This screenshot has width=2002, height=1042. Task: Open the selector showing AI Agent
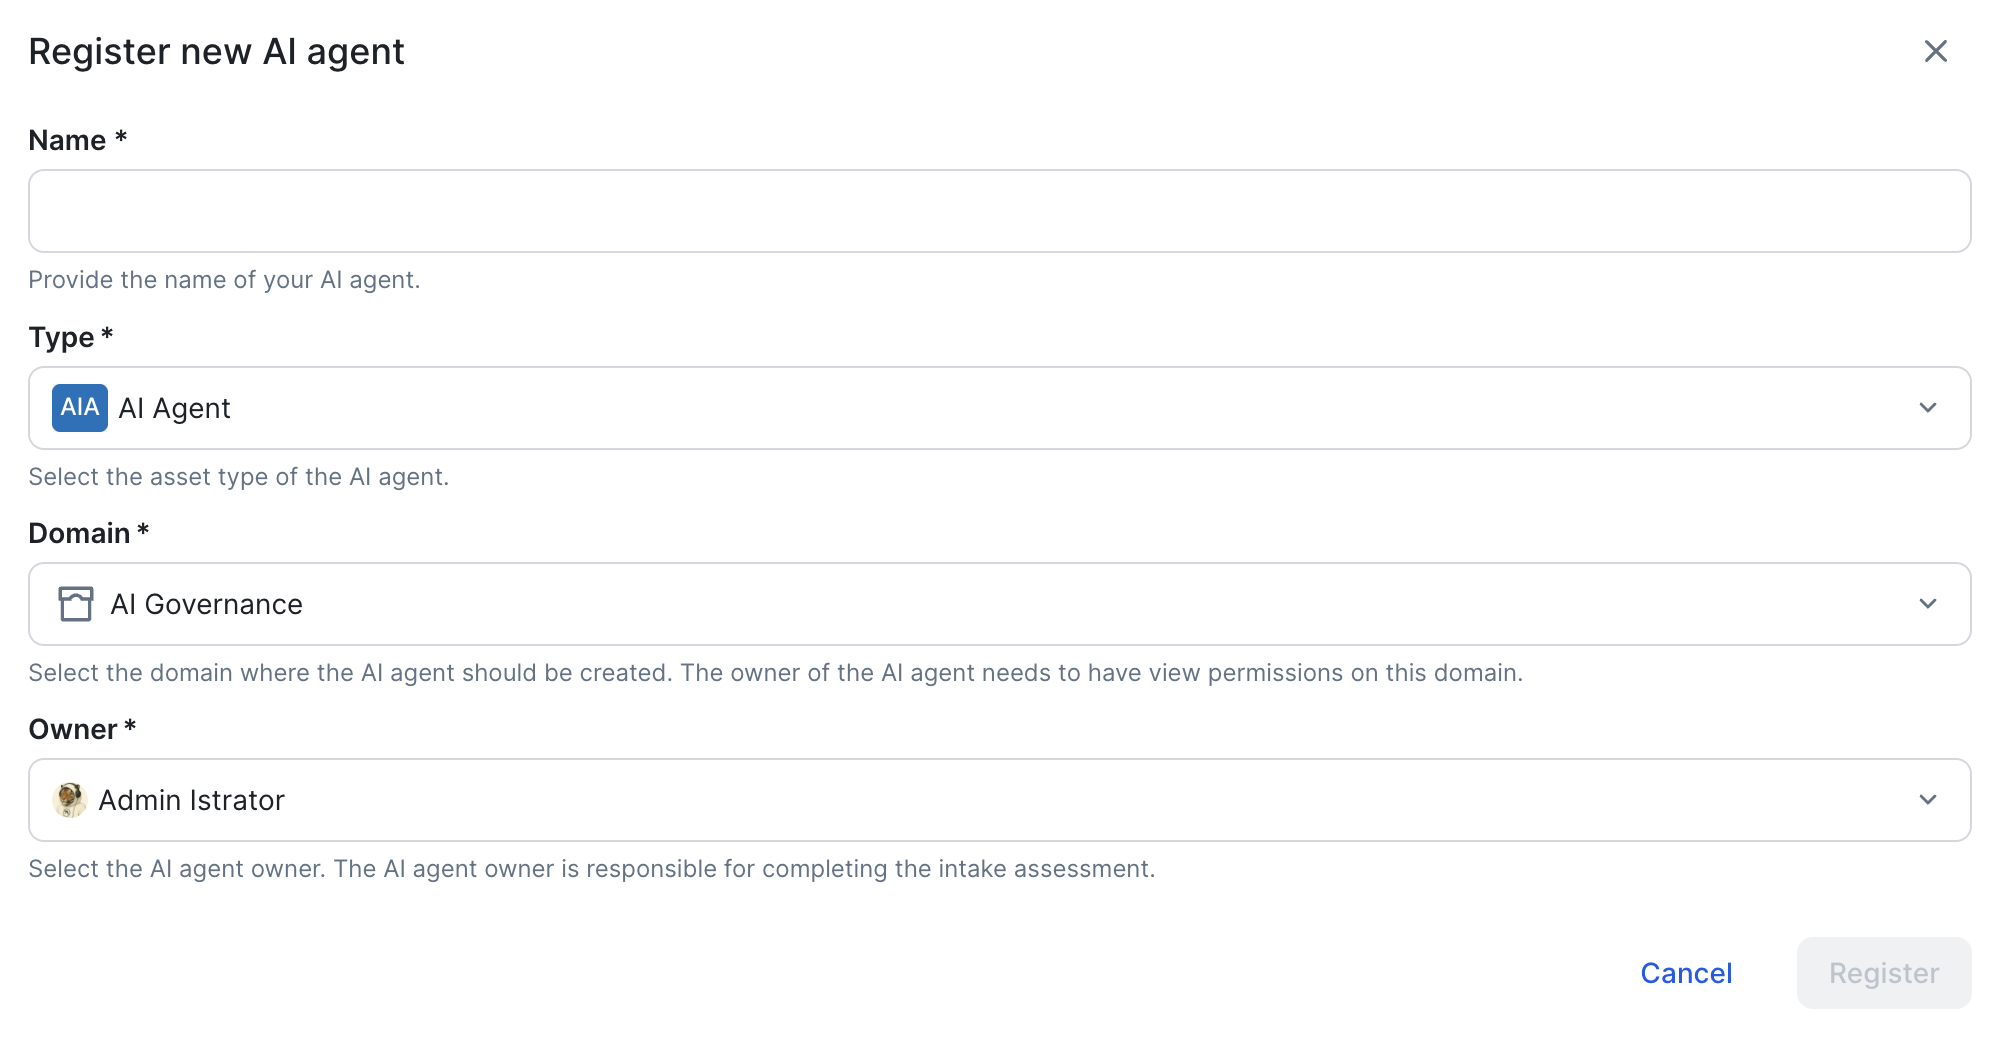(1000, 408)
